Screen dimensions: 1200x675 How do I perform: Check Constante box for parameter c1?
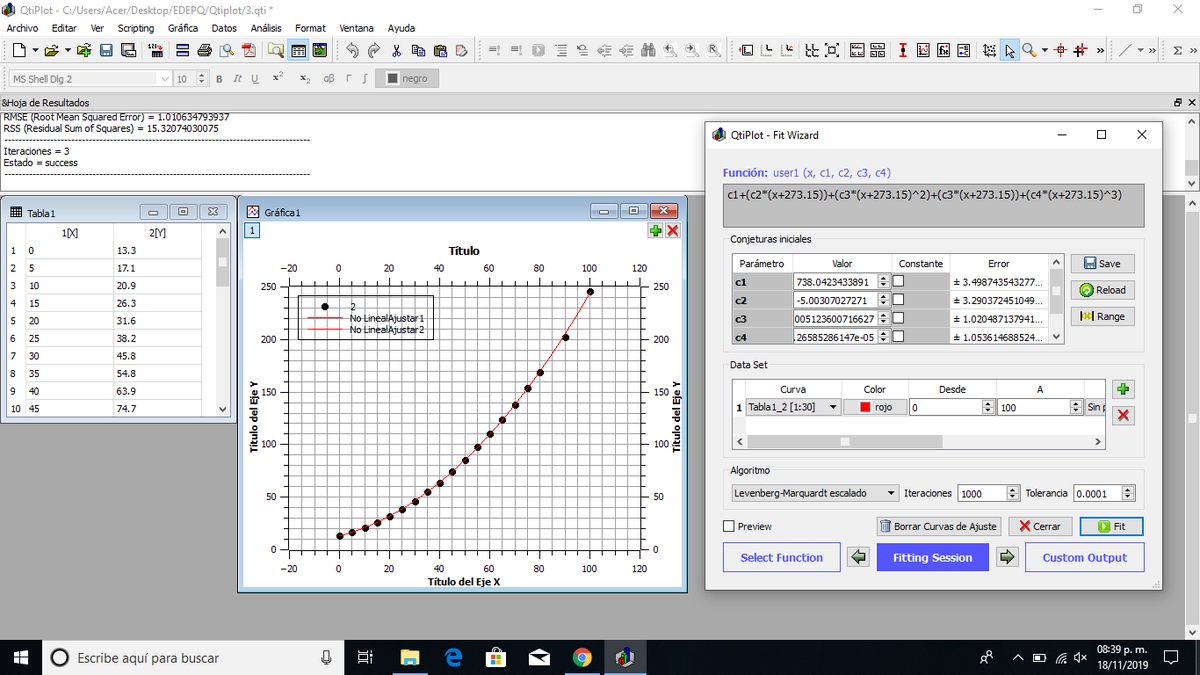(x=897, y=282)
